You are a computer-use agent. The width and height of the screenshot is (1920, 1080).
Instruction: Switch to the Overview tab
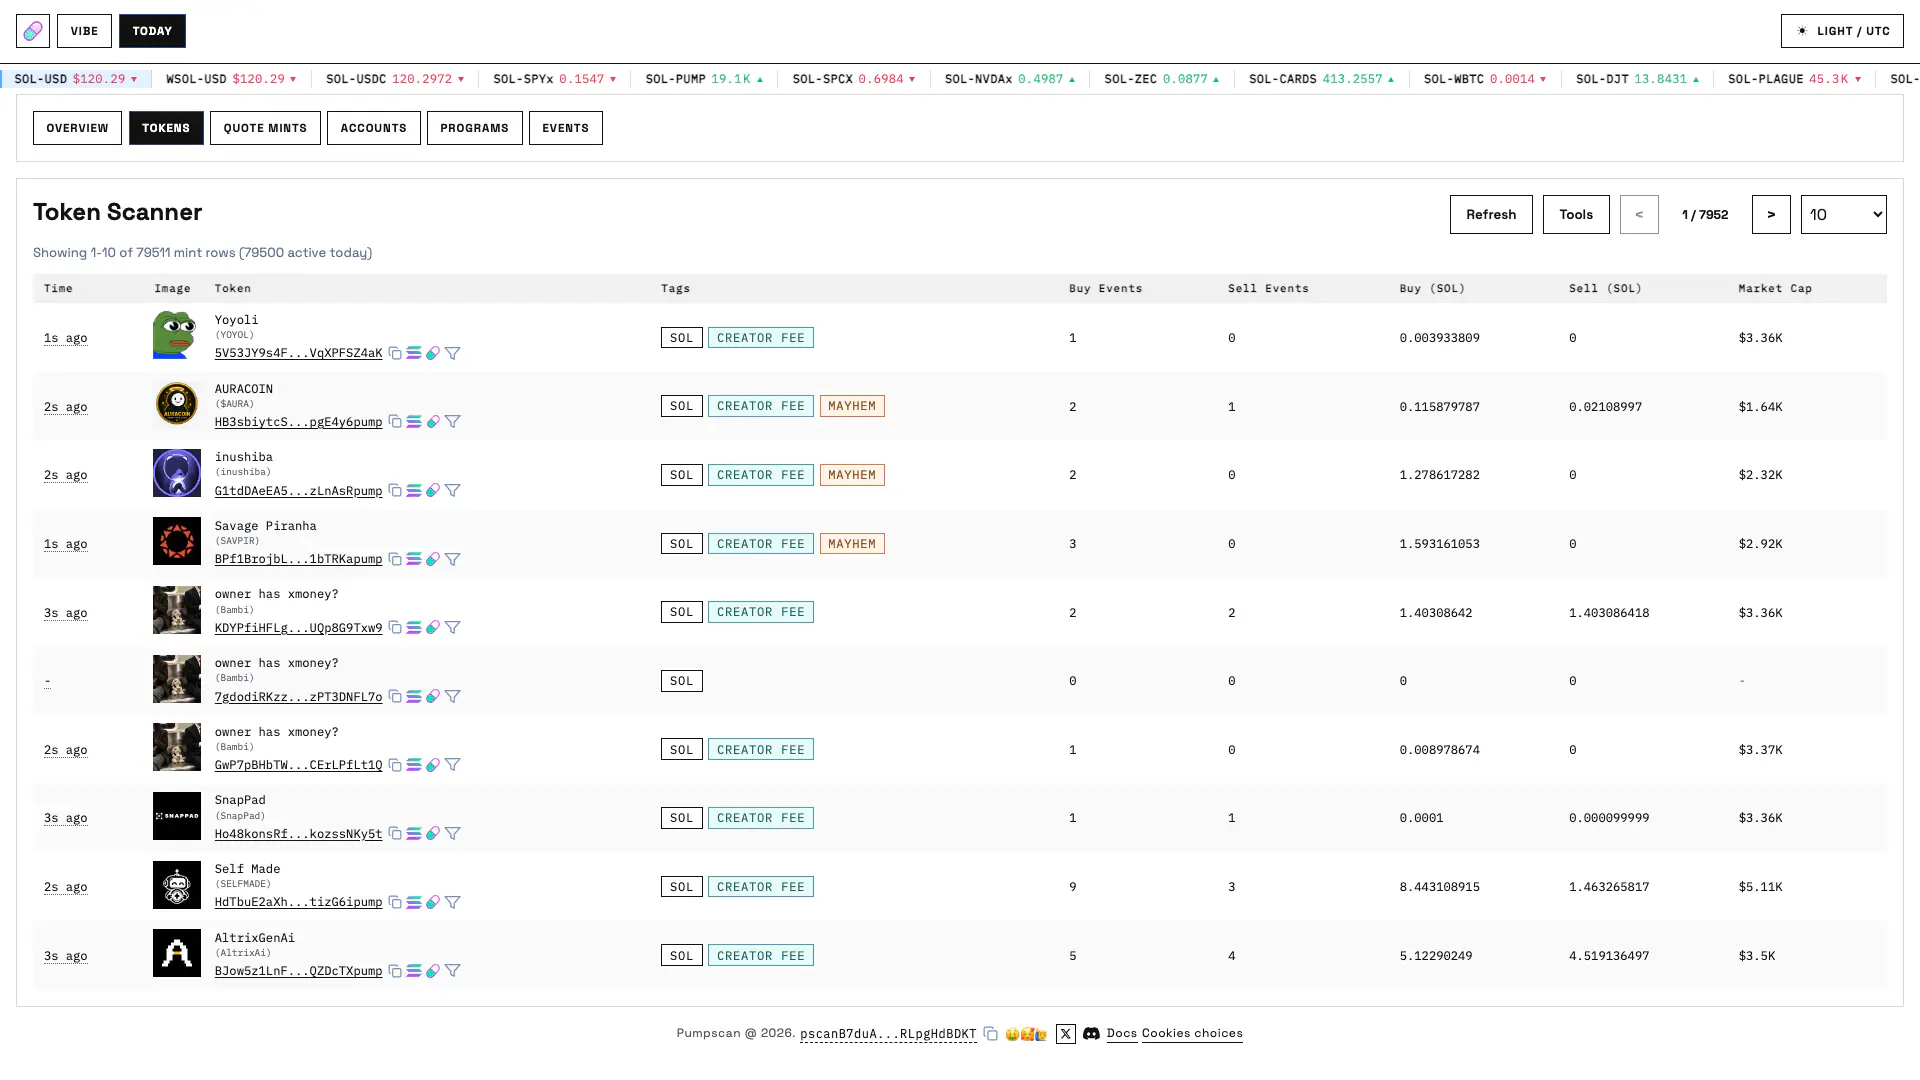pos(77,128)
